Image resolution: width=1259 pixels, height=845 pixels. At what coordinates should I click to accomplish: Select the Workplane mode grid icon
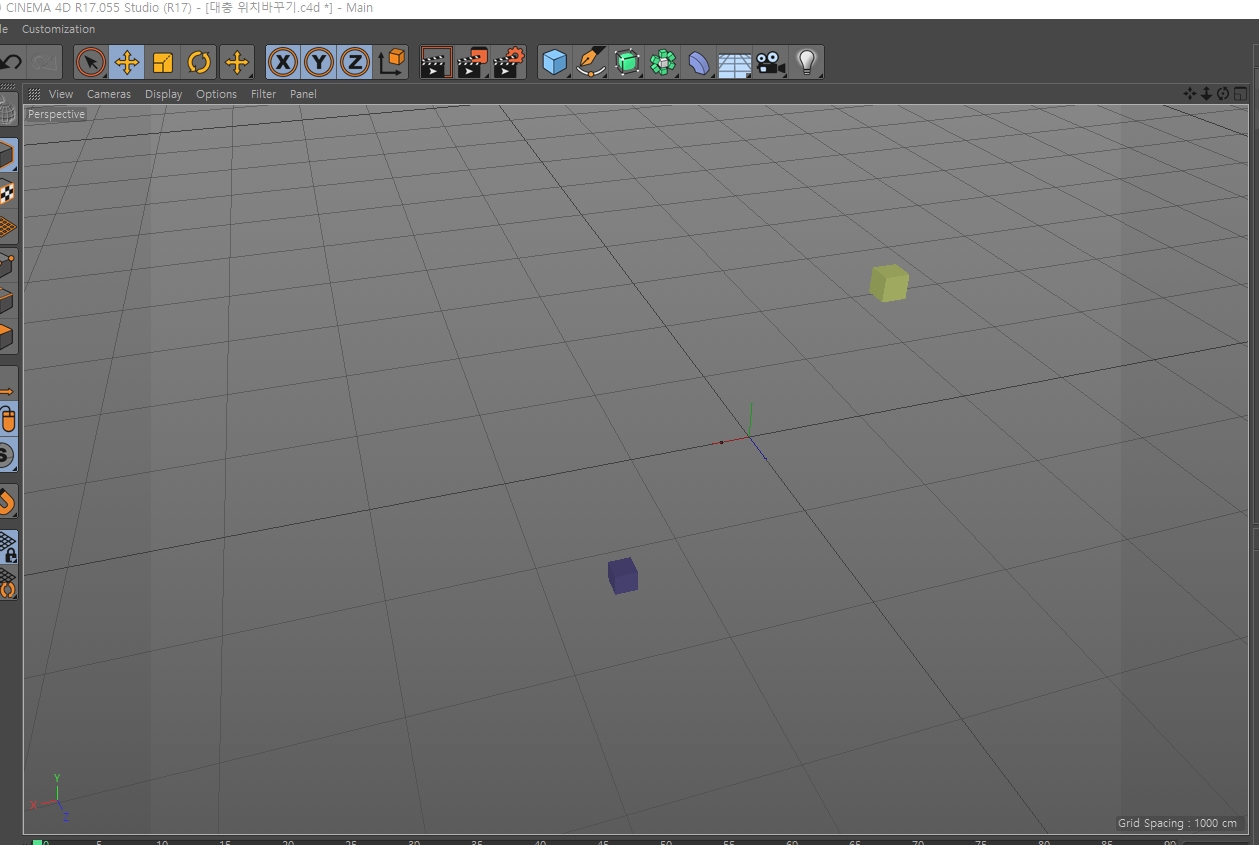click(x=8, y=228)
